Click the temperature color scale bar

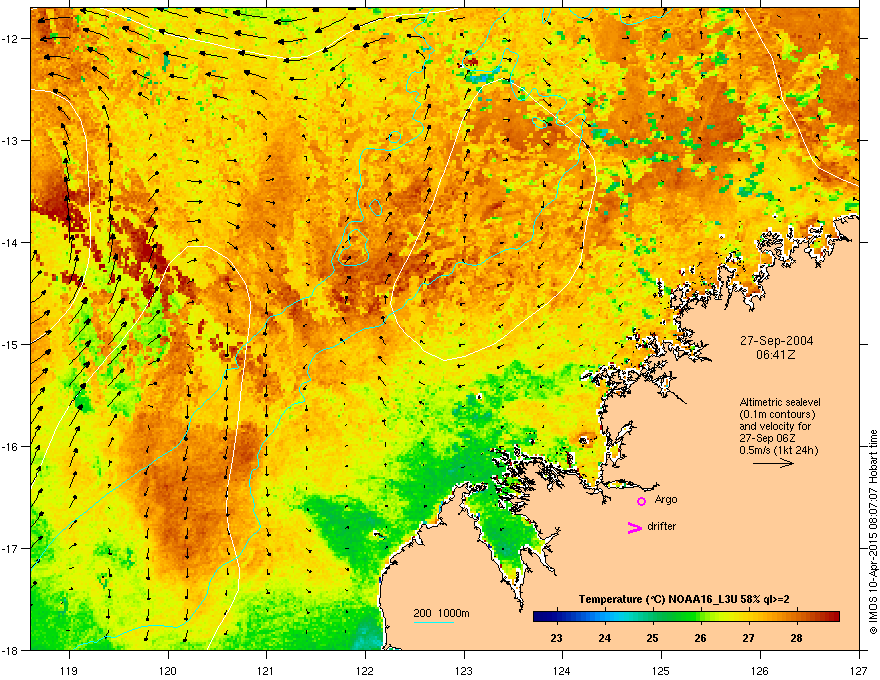[686, 616]
